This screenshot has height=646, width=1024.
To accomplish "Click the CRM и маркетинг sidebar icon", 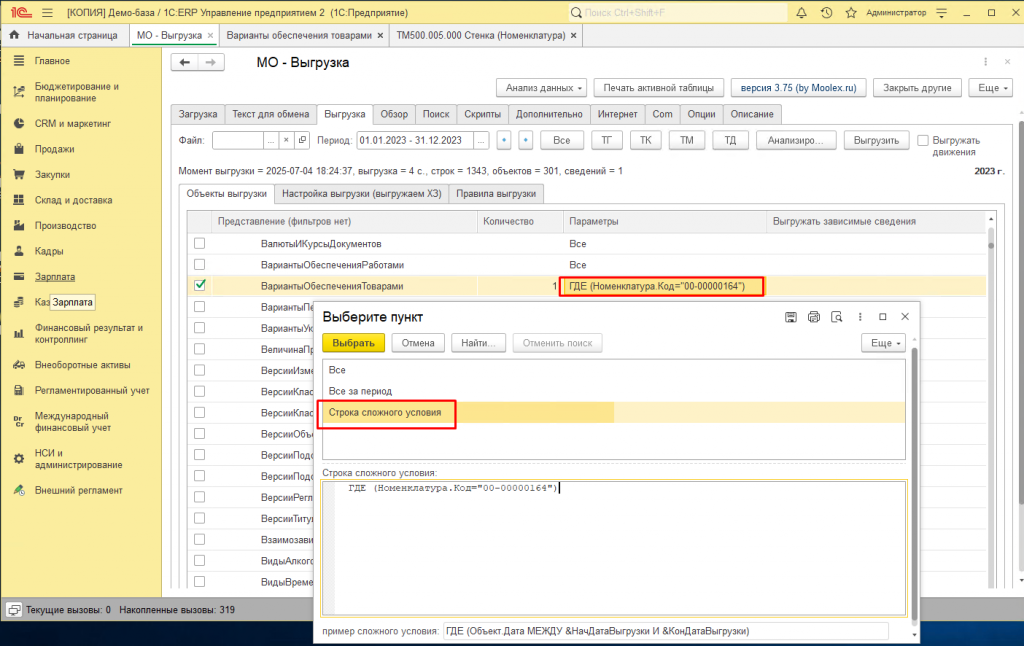I will [x=19, y=123].
